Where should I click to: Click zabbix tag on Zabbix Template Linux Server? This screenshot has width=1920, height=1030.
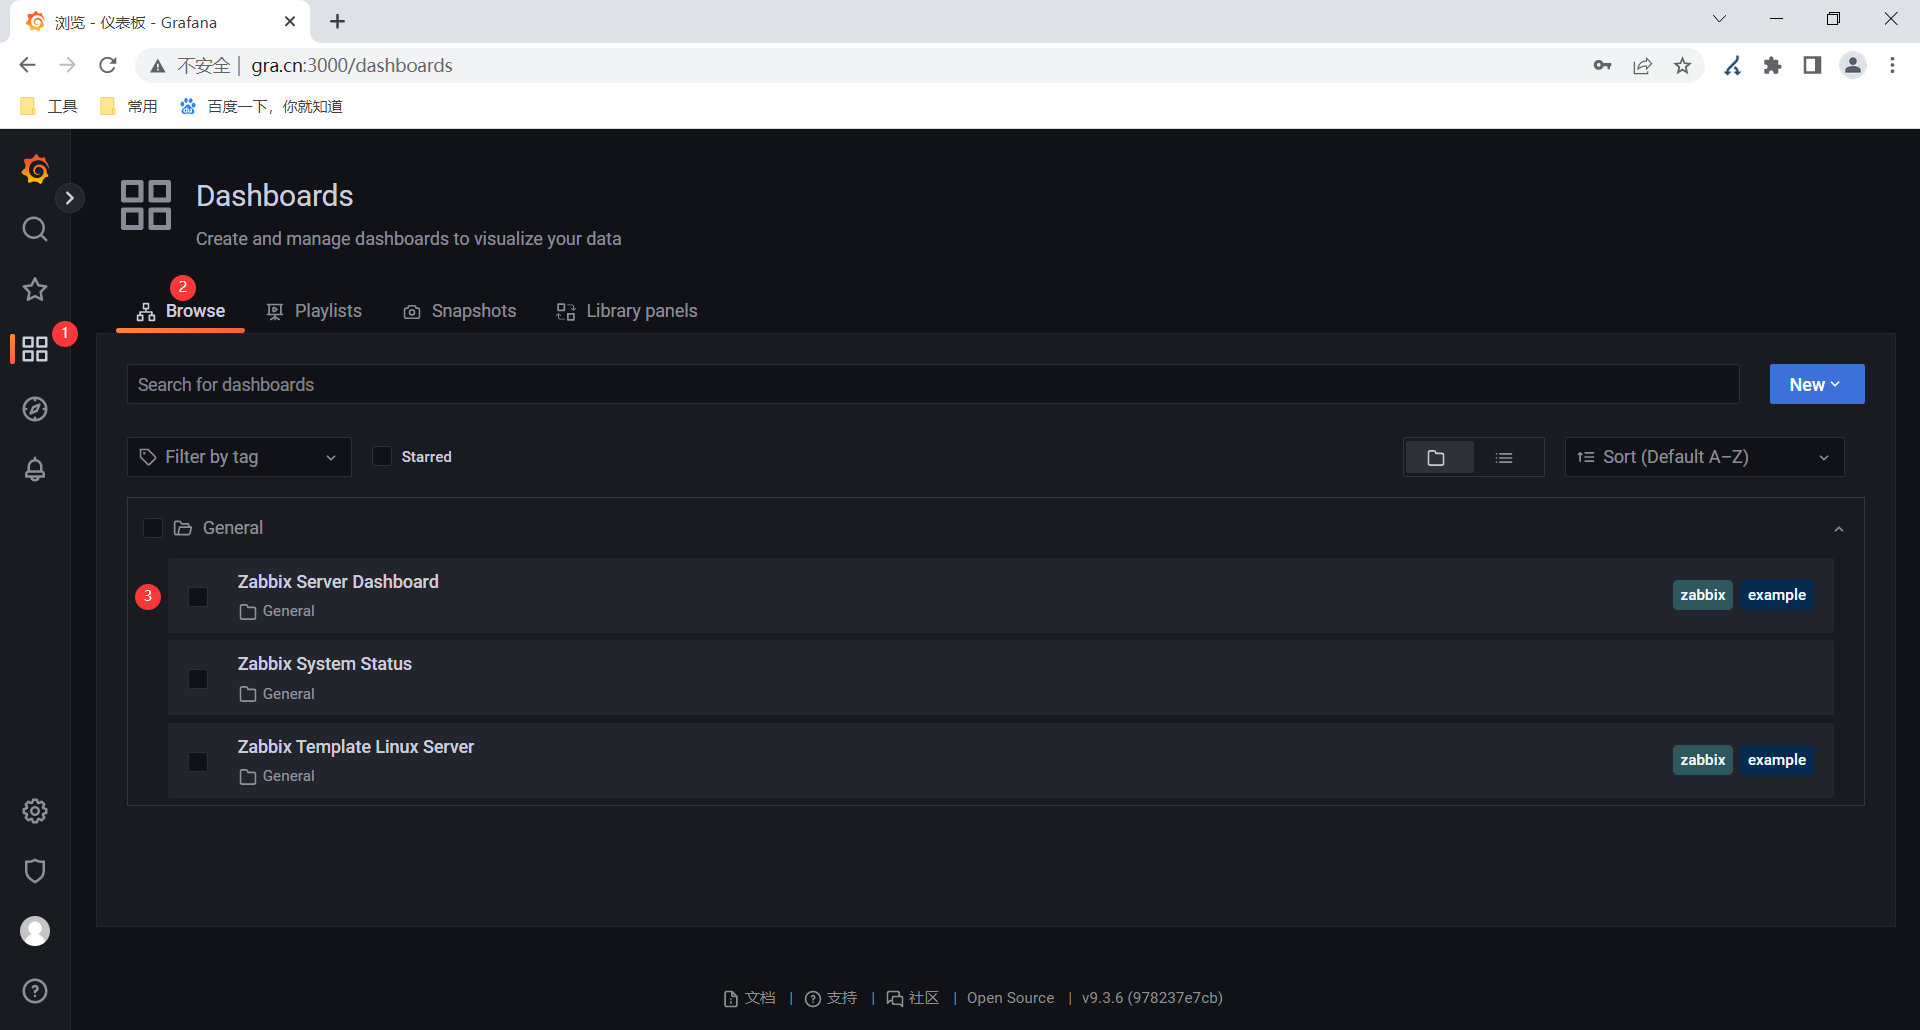(1702, 760)
